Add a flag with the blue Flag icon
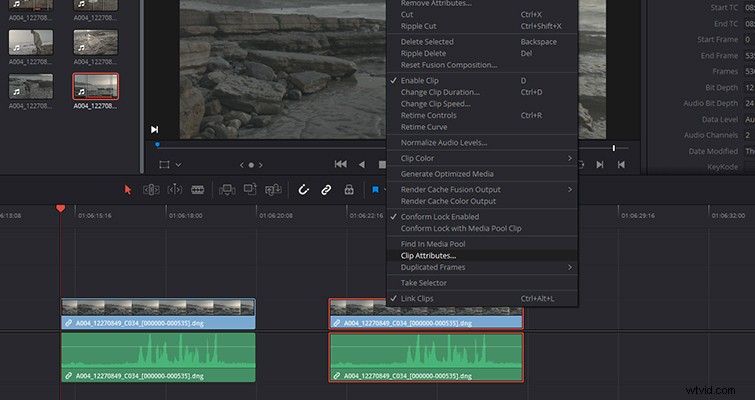The height and width of the screenshot is (400, 755). point(376,190)
